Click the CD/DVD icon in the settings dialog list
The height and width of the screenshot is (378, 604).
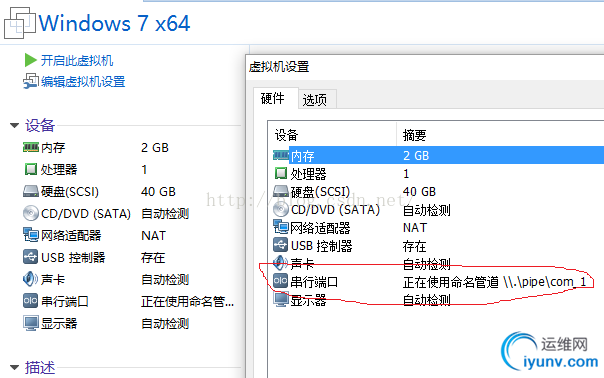pyautogui.click(x=281, y=209)
